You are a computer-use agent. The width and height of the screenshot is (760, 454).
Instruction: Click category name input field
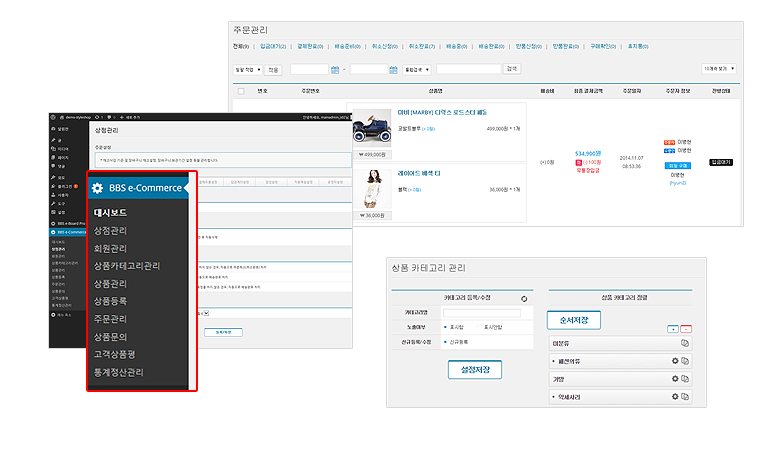tap(482, 313)
